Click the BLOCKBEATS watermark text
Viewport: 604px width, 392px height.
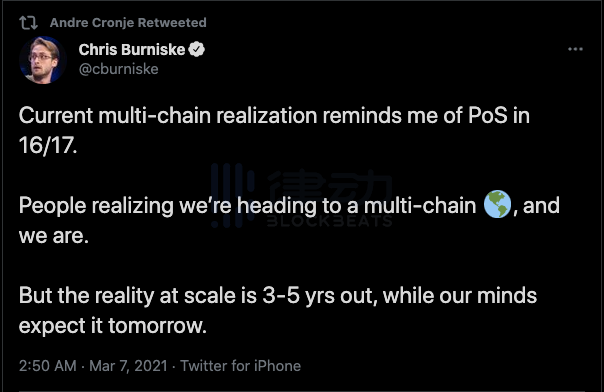(x=330, y=221)
